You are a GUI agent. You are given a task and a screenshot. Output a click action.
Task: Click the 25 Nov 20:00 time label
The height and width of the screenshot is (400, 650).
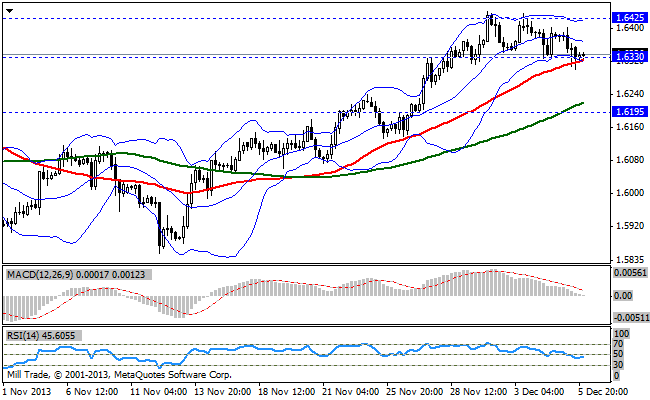coord(415,392)
